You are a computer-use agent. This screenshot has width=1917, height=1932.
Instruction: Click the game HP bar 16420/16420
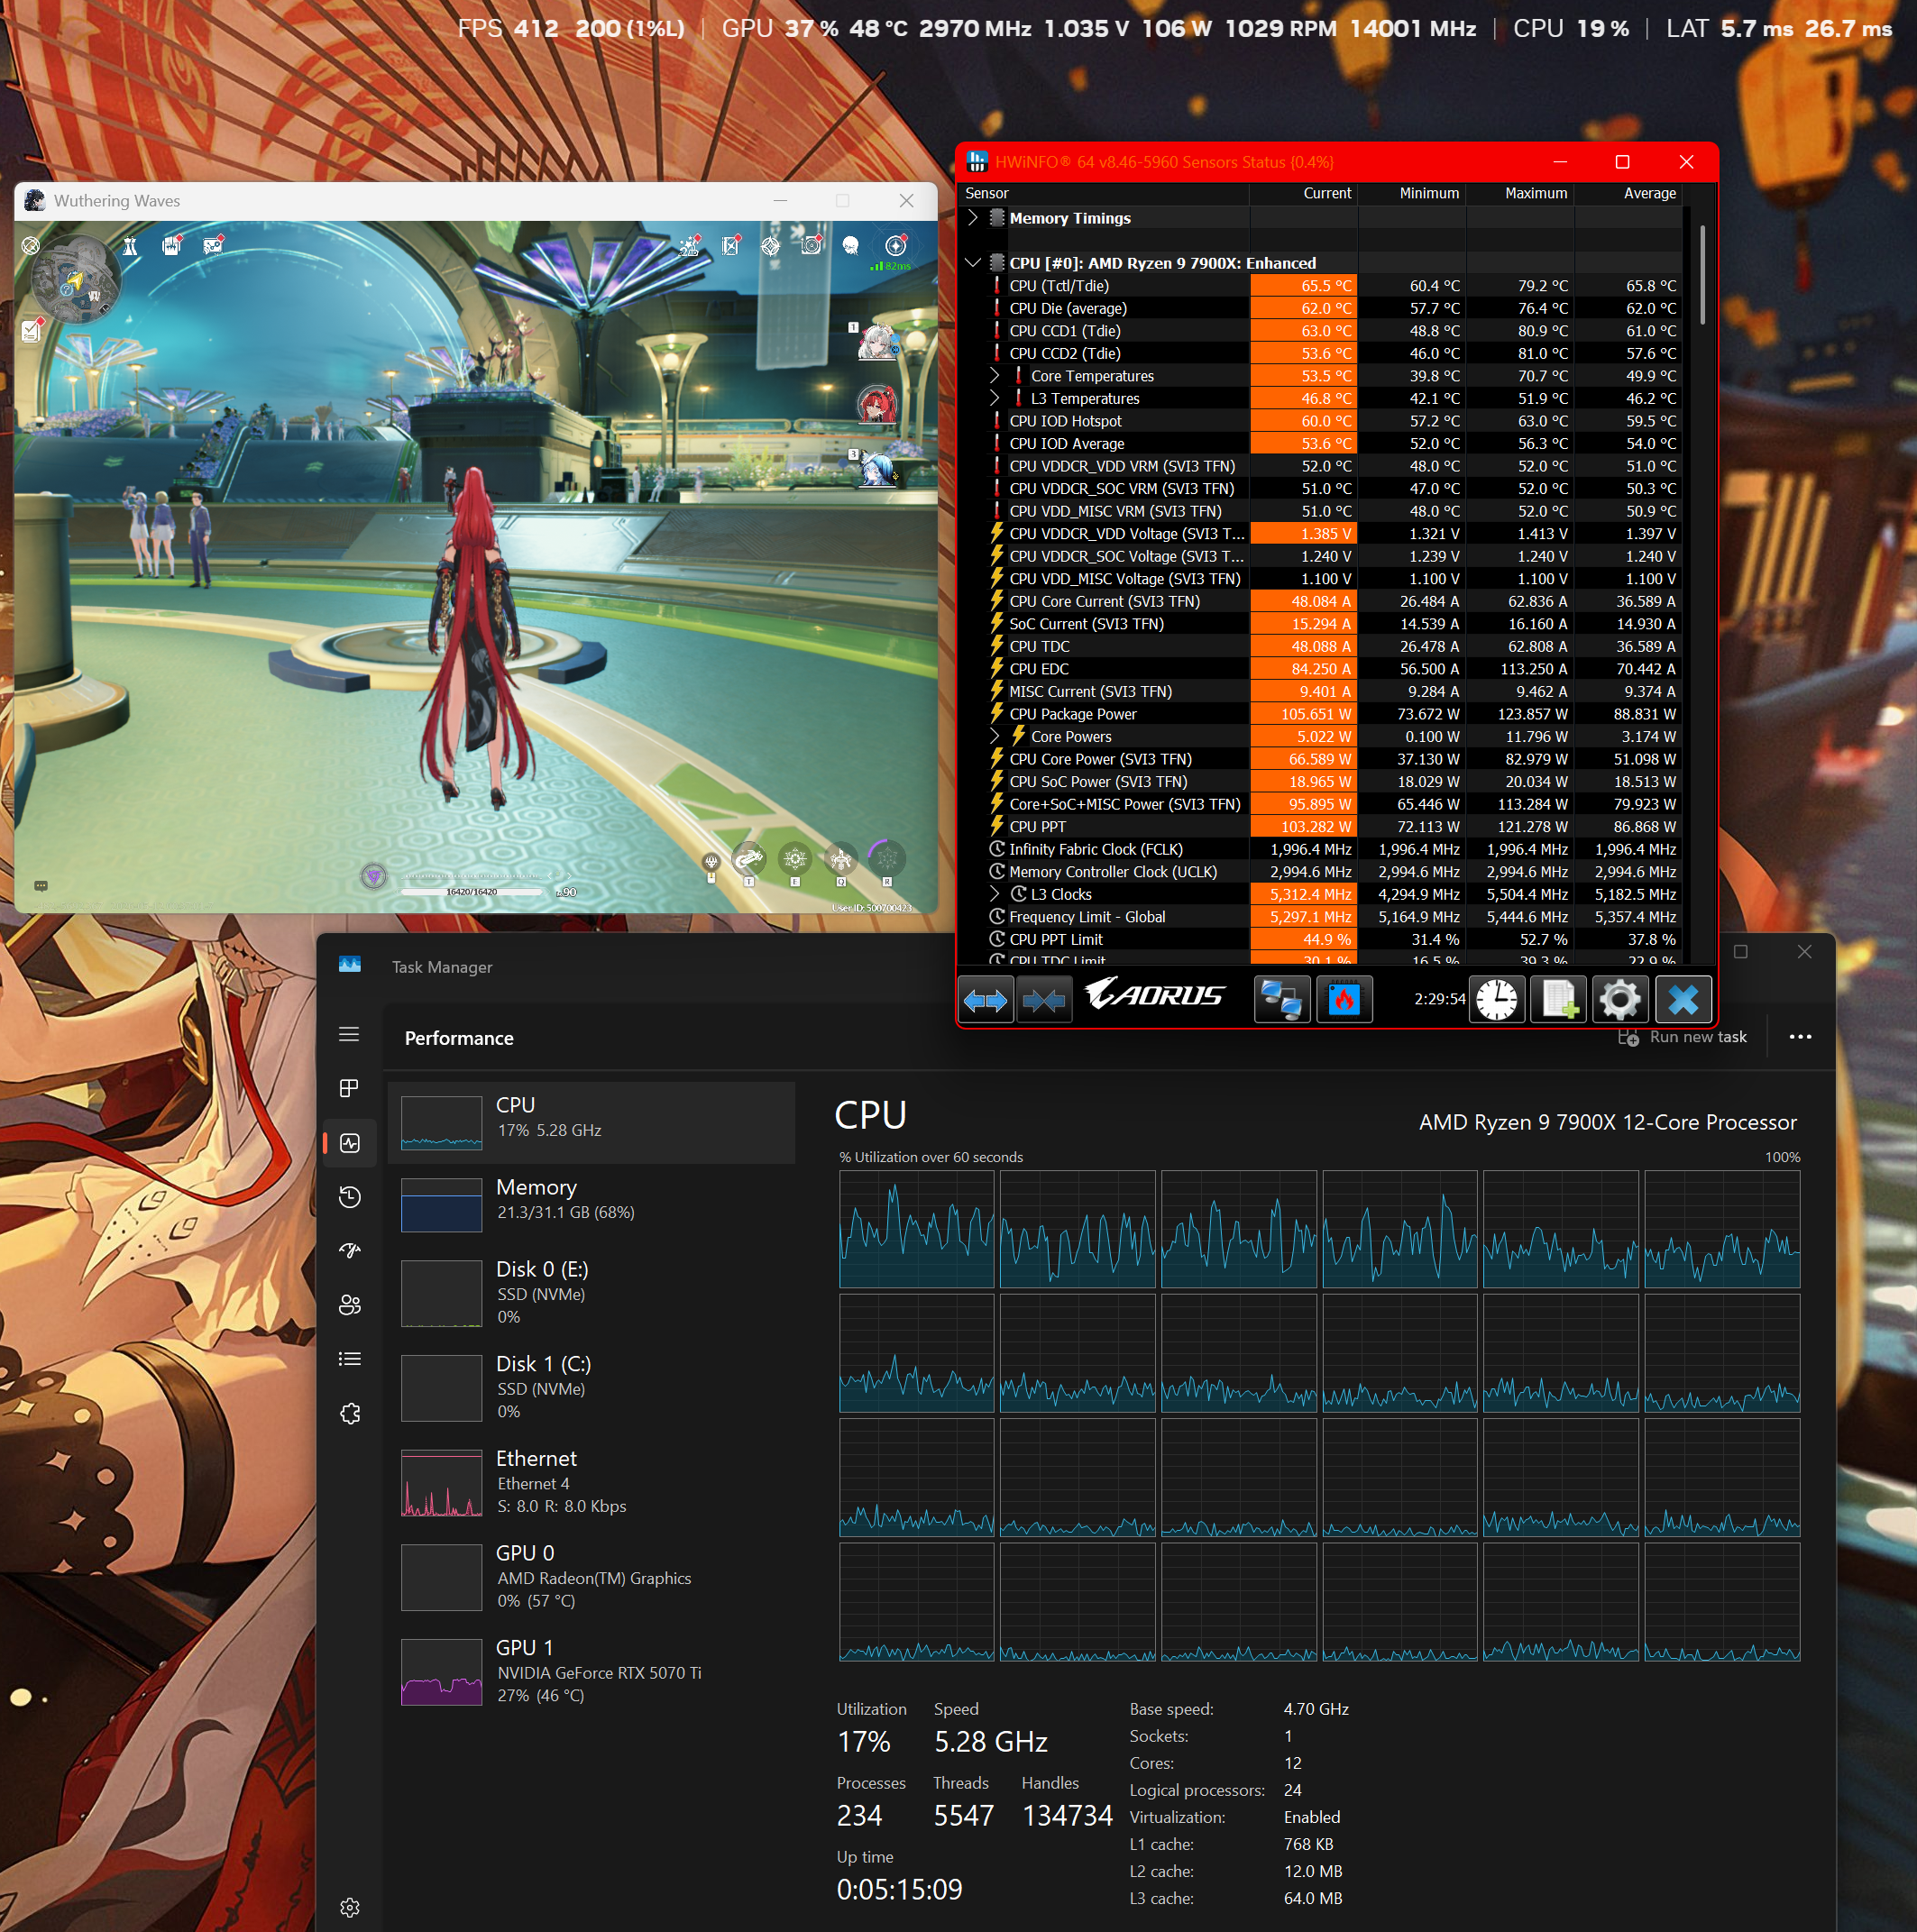coord(472,890)
